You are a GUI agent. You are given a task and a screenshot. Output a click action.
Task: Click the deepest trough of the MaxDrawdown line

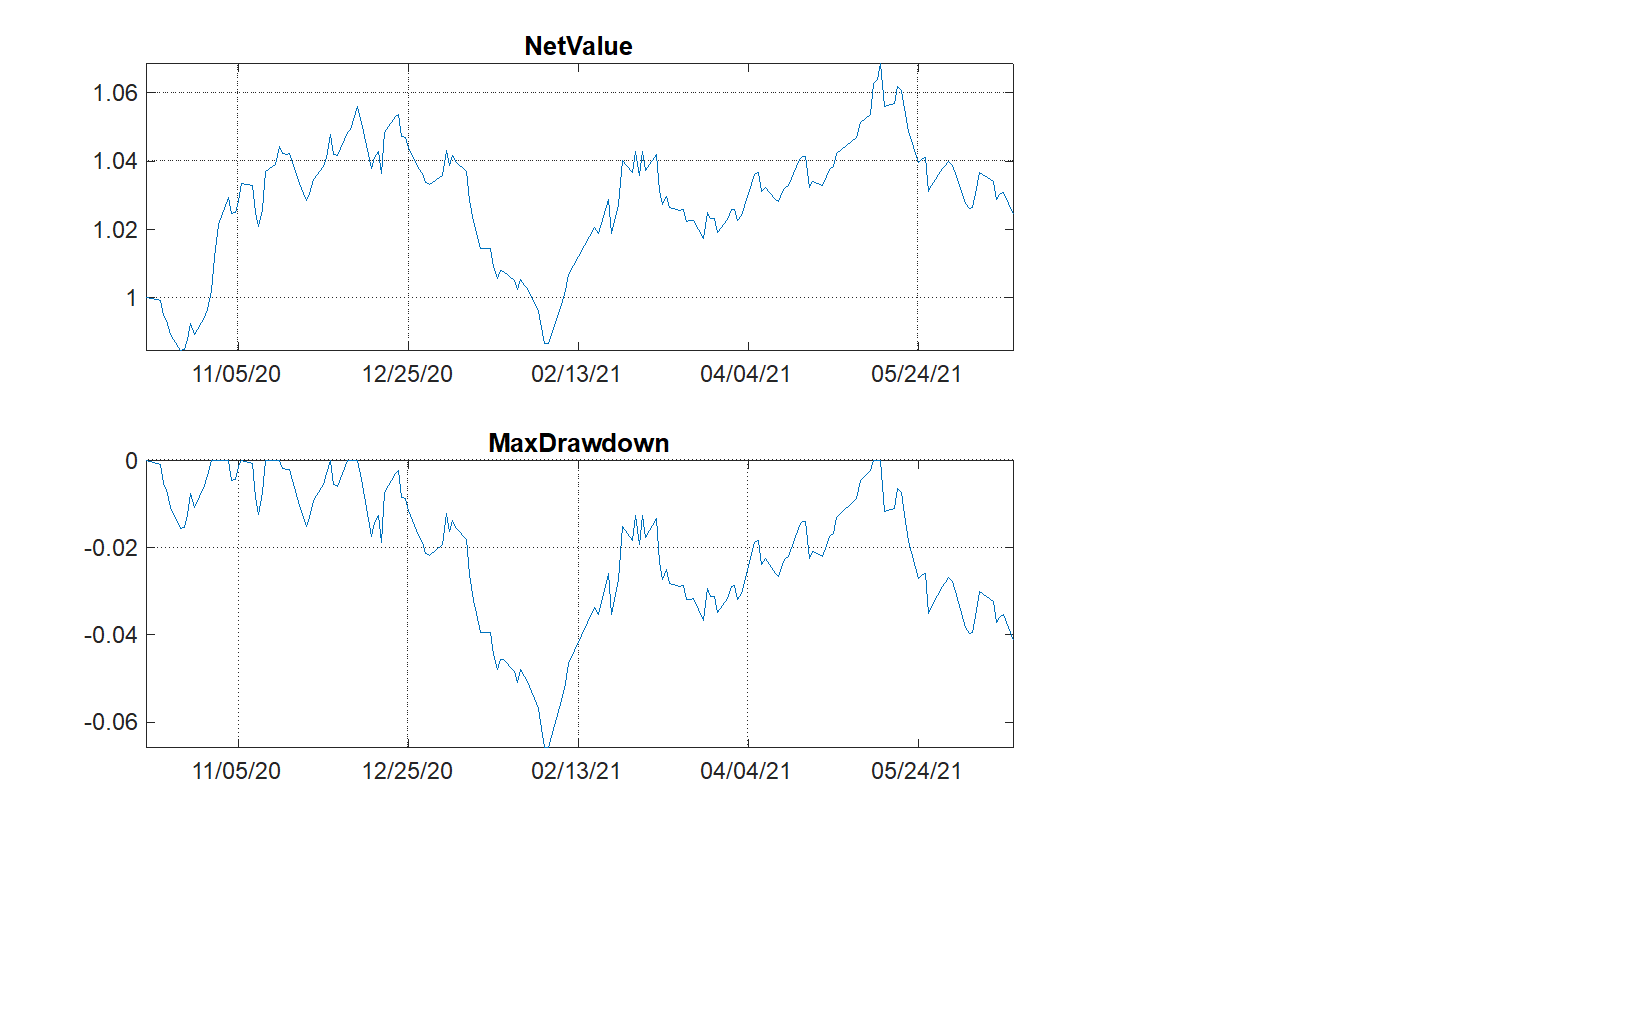pos(546,745)
